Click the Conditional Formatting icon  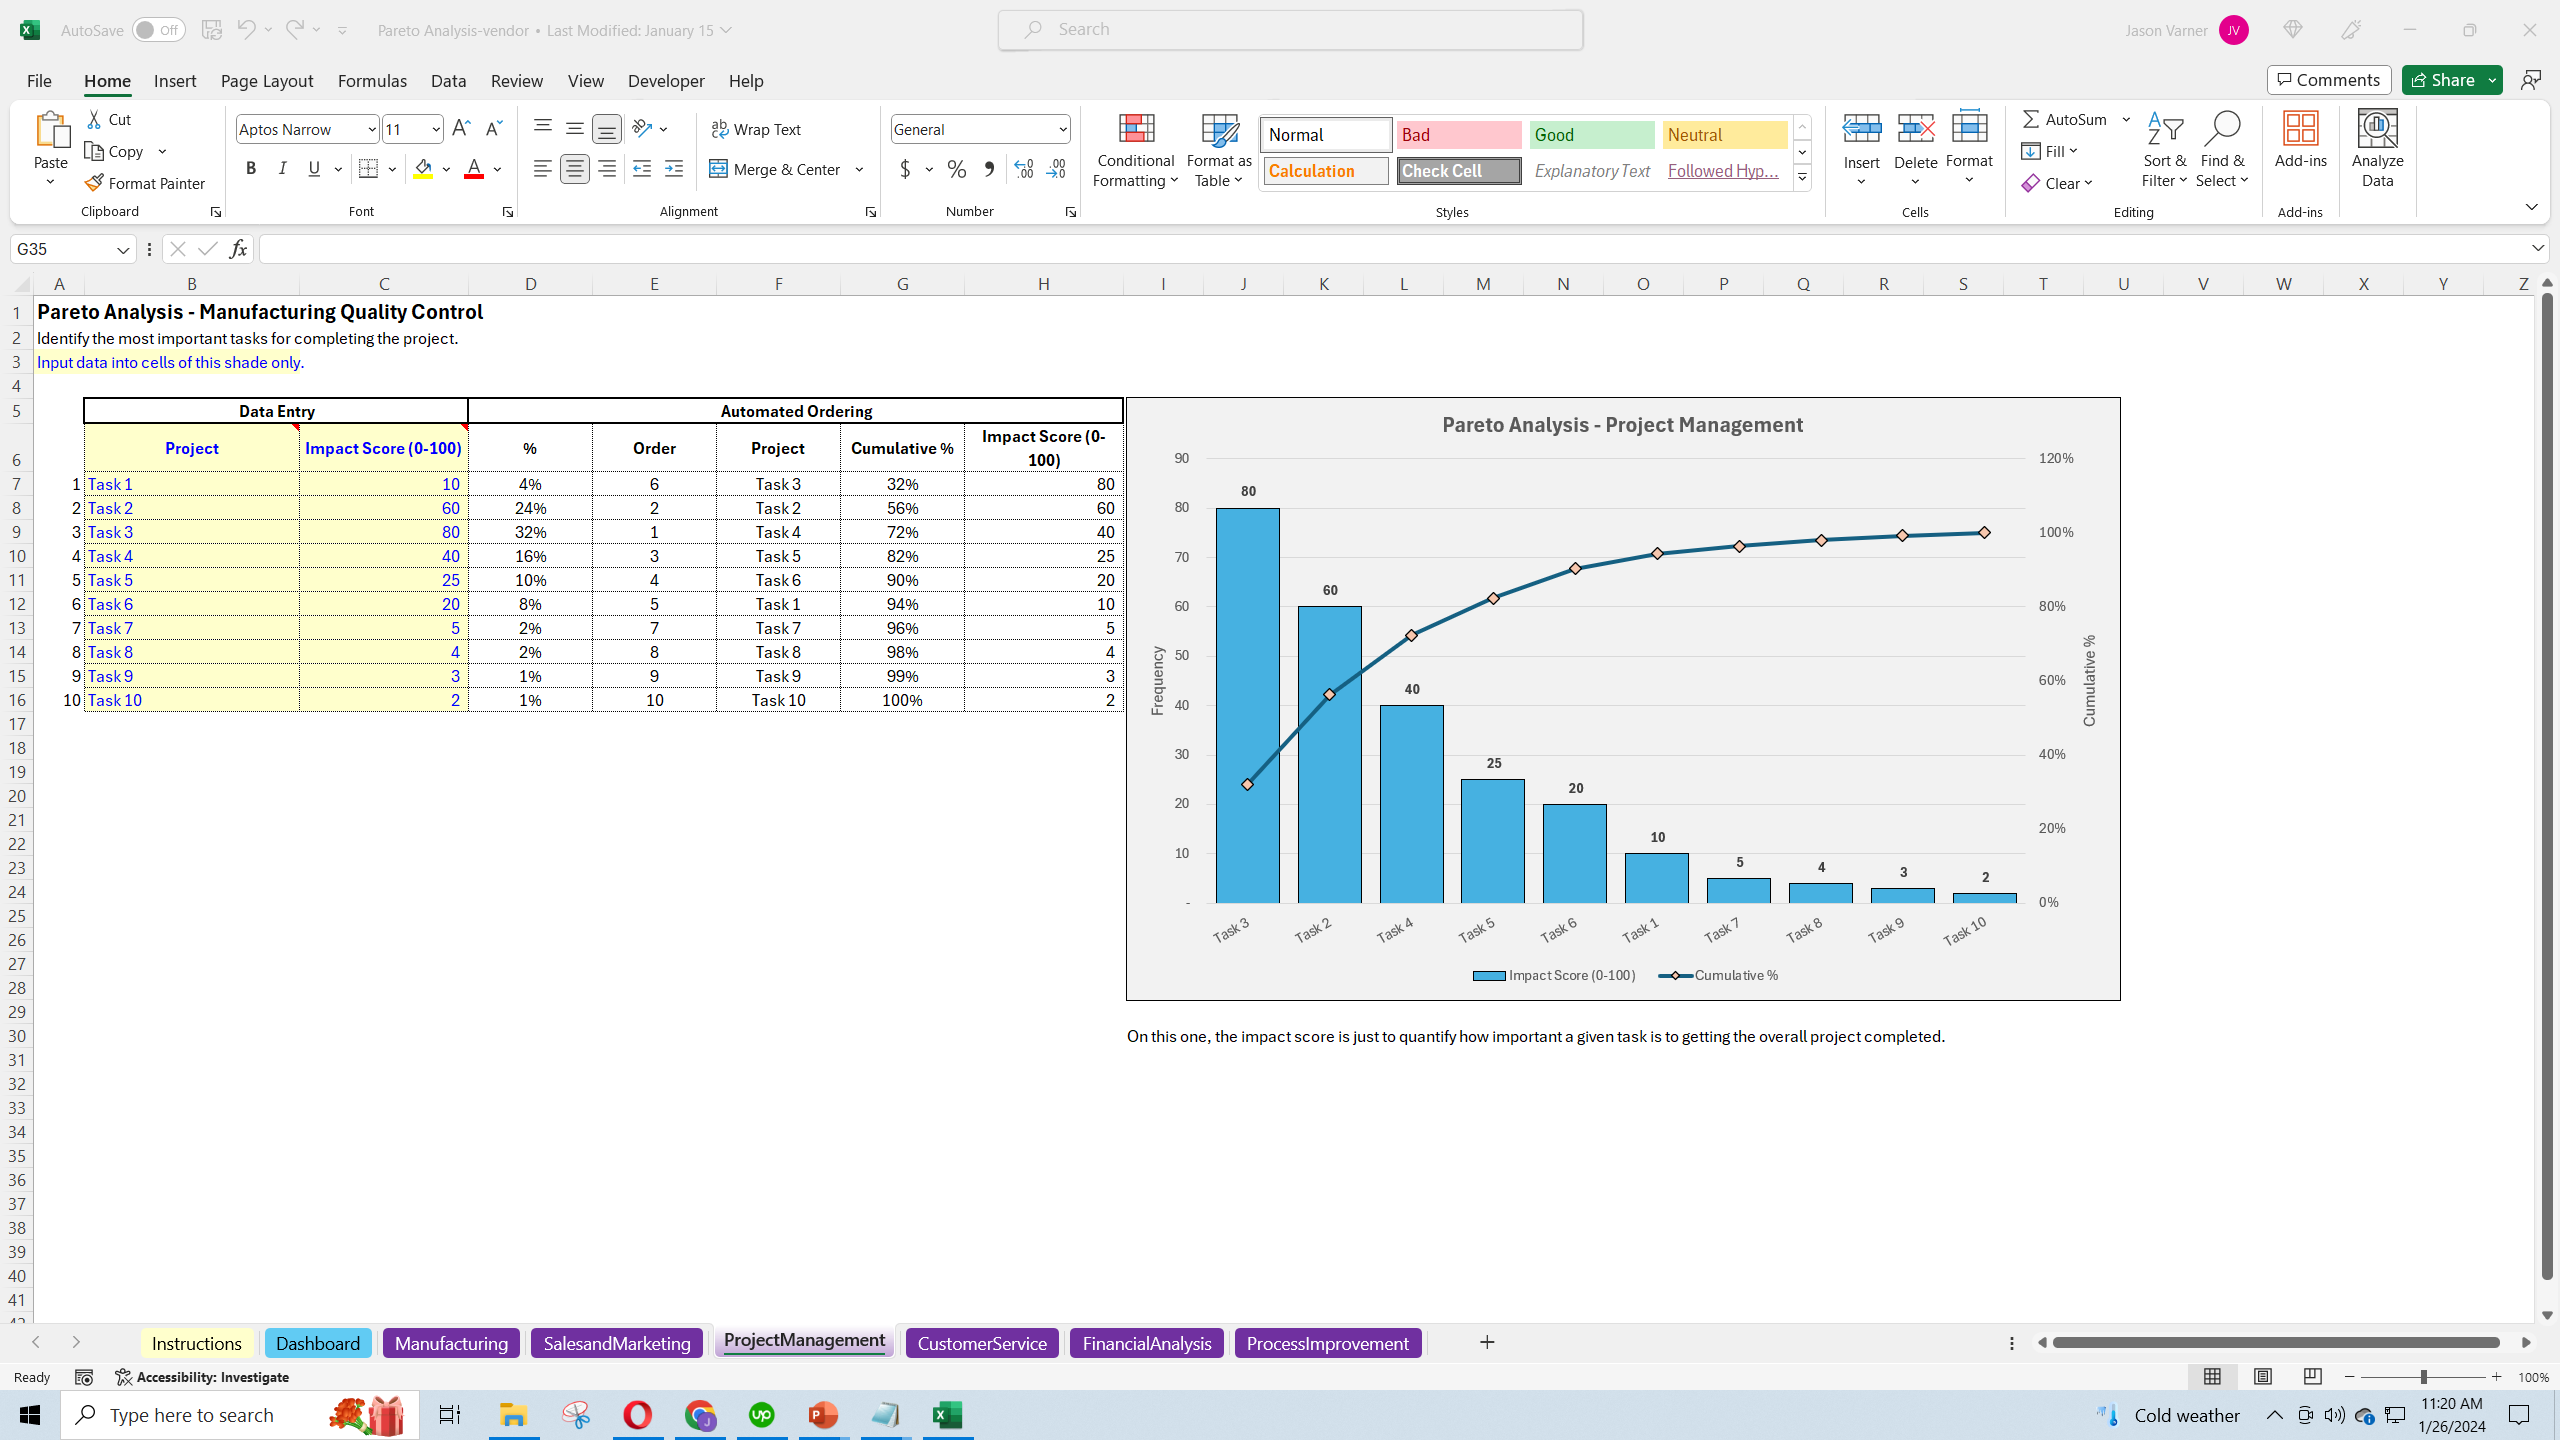(1135, 130)
